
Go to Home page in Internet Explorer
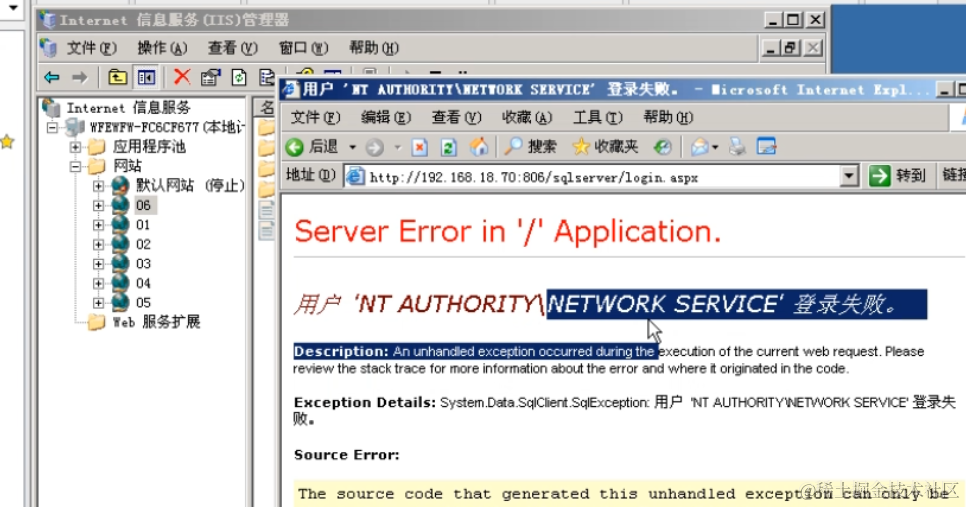pyautogui.click(x=478, y=147)
